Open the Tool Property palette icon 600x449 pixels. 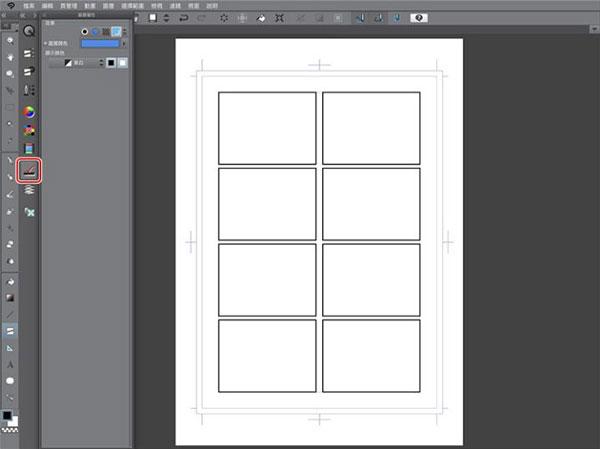pyautogui.click(x=29, y=71)
